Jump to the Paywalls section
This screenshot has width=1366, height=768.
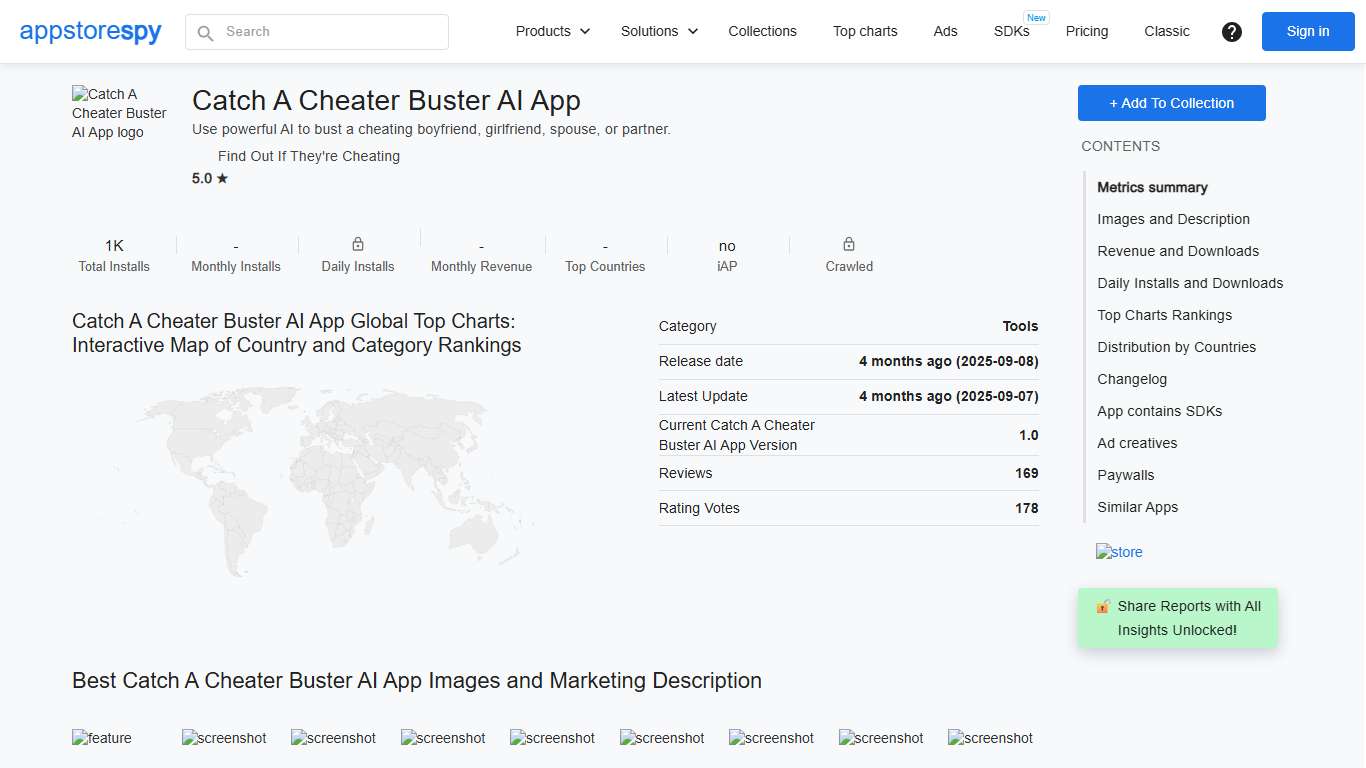pyautogui.click(x=1125, y=475)
